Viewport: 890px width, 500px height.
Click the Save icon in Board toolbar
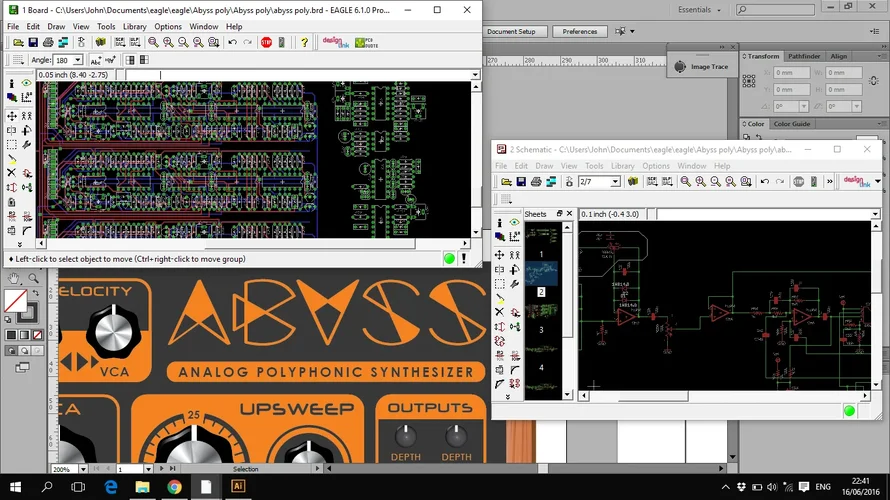tap(33, 43)
